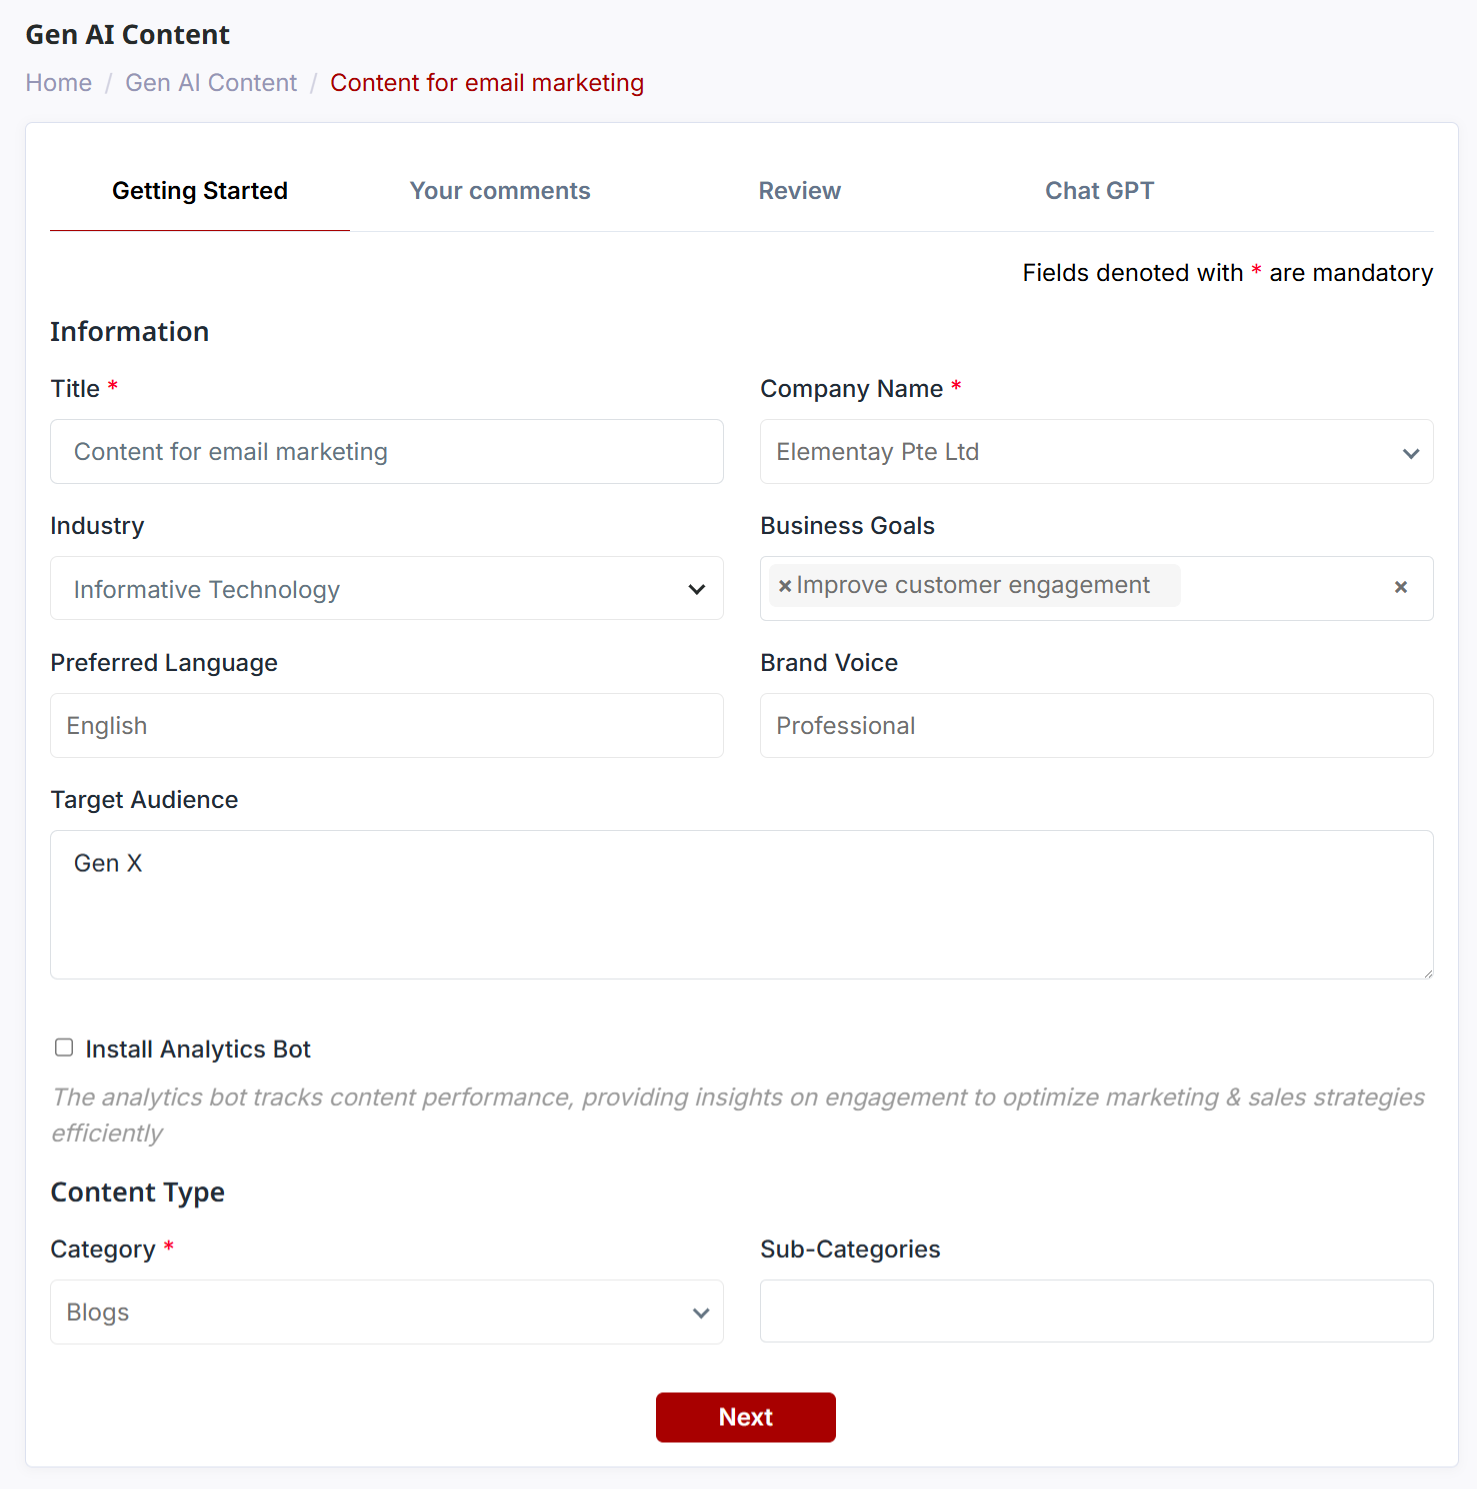Viewport: 1477px width, 1489px height.
Task: Open the Category dropdown showing Blogs
Action: coord(386,1312)
